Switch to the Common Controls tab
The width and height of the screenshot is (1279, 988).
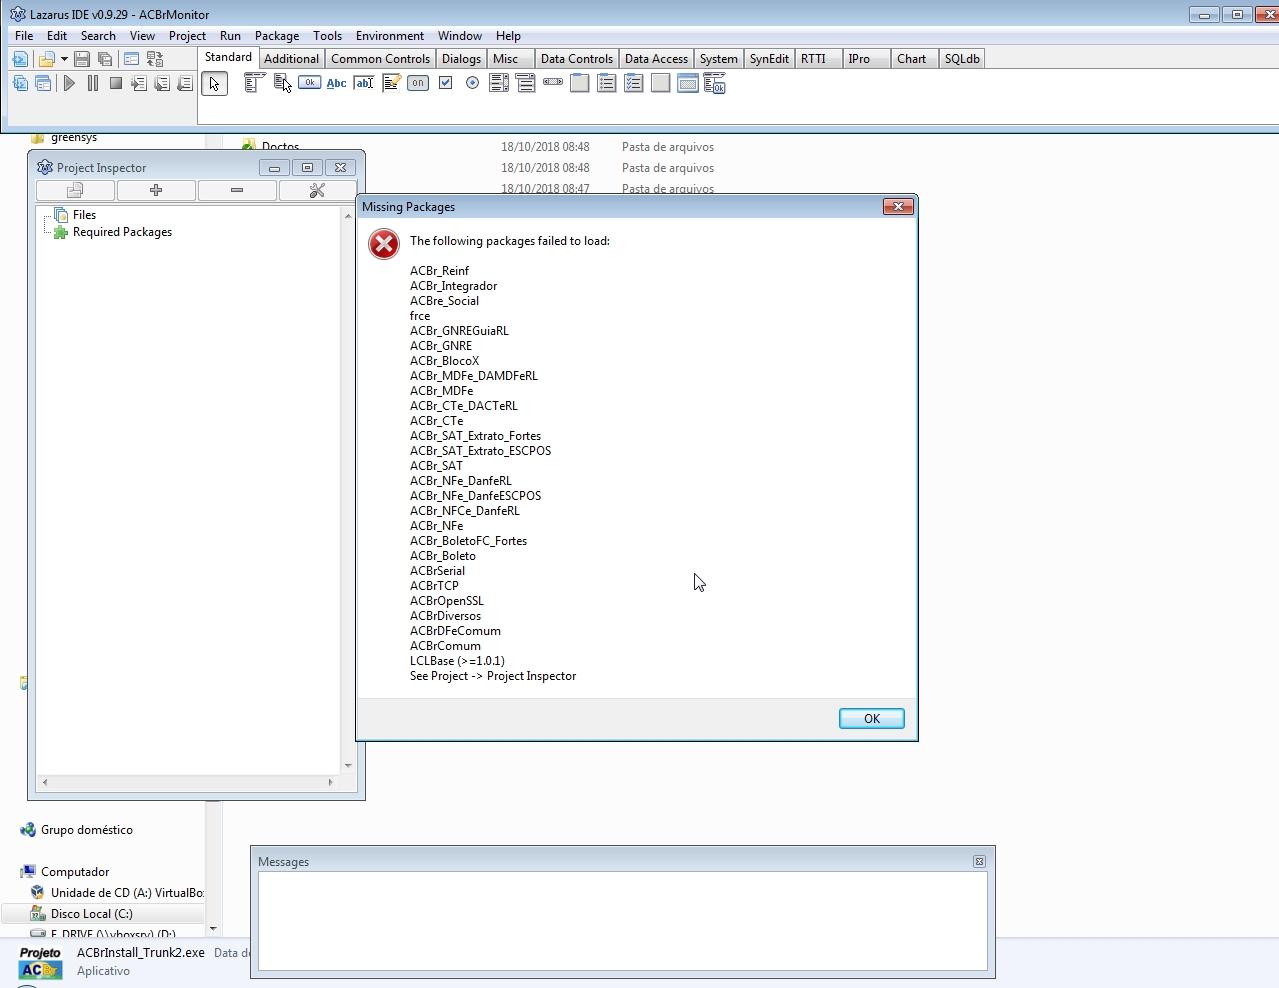pos(380,59)
